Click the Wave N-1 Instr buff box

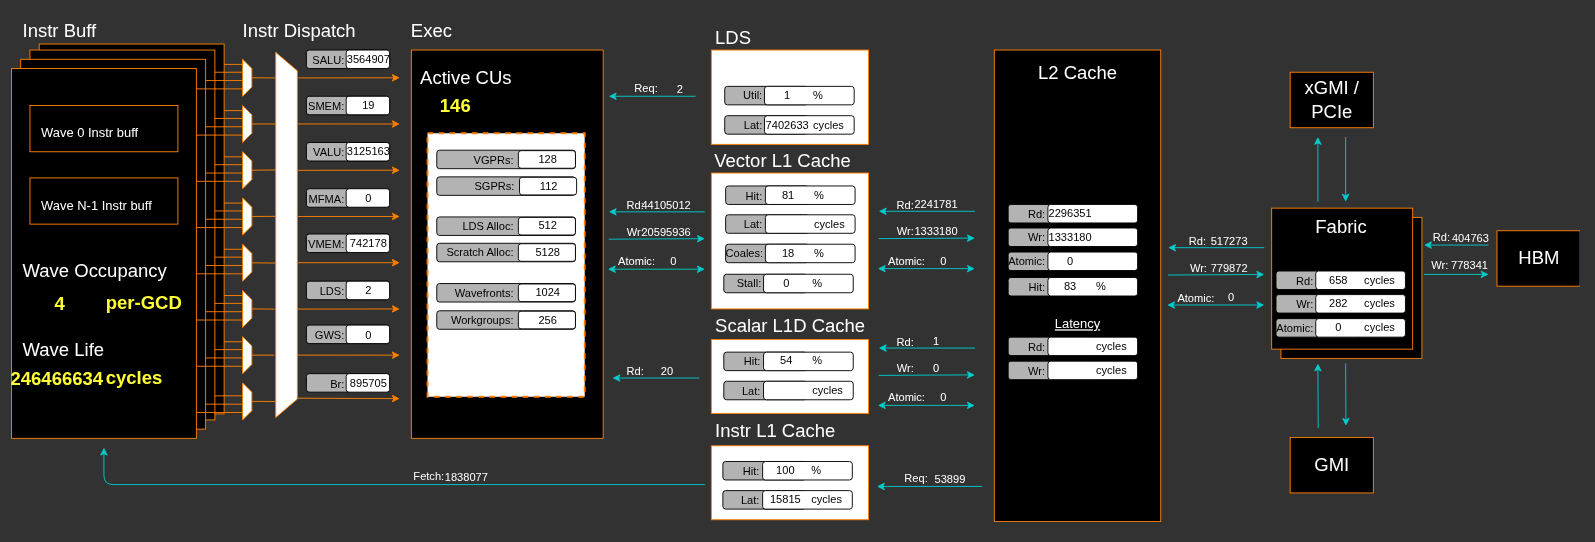104,201
